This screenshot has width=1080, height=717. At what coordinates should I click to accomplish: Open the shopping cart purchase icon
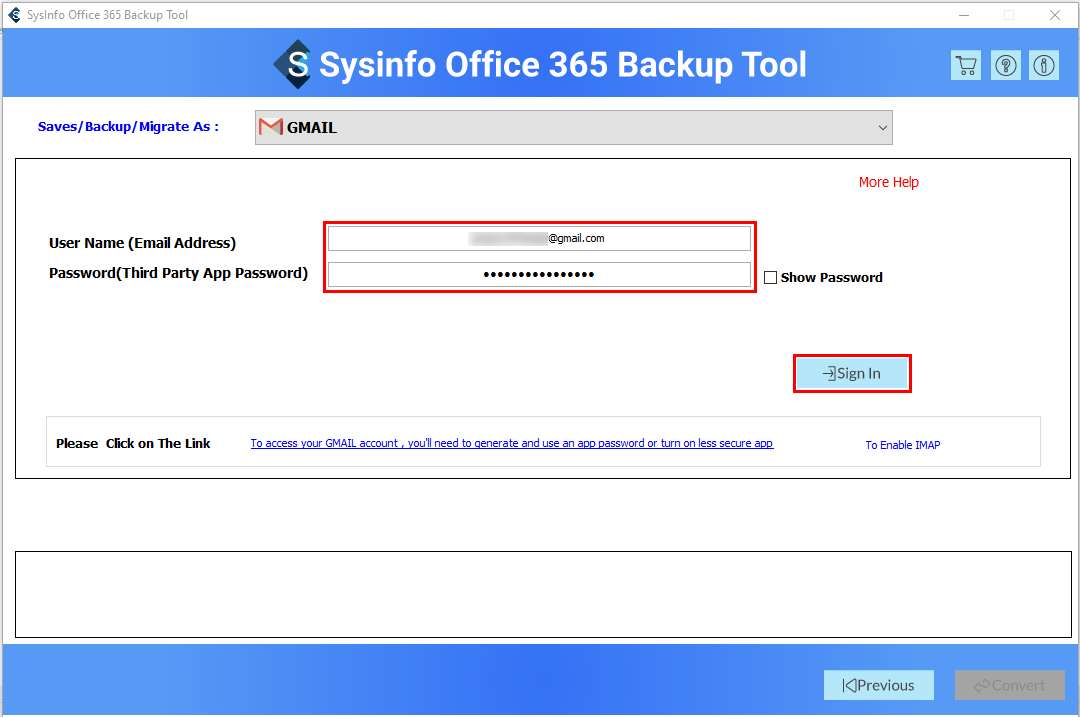(965, 66)
